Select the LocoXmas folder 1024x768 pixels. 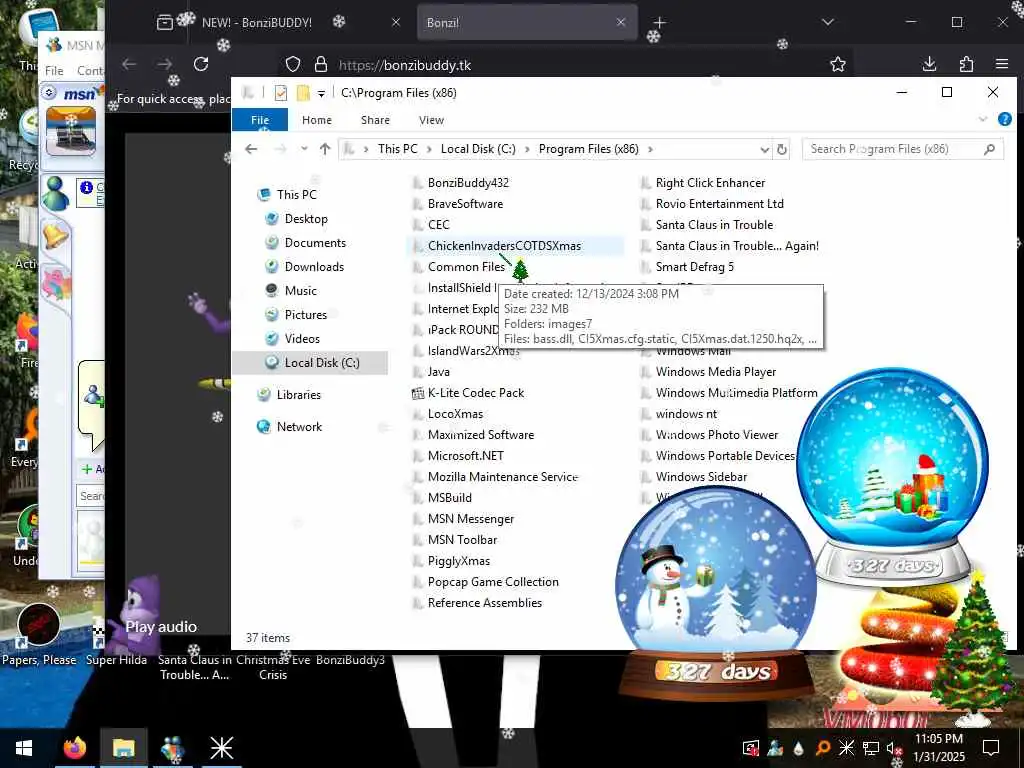[x=455, y=413]
